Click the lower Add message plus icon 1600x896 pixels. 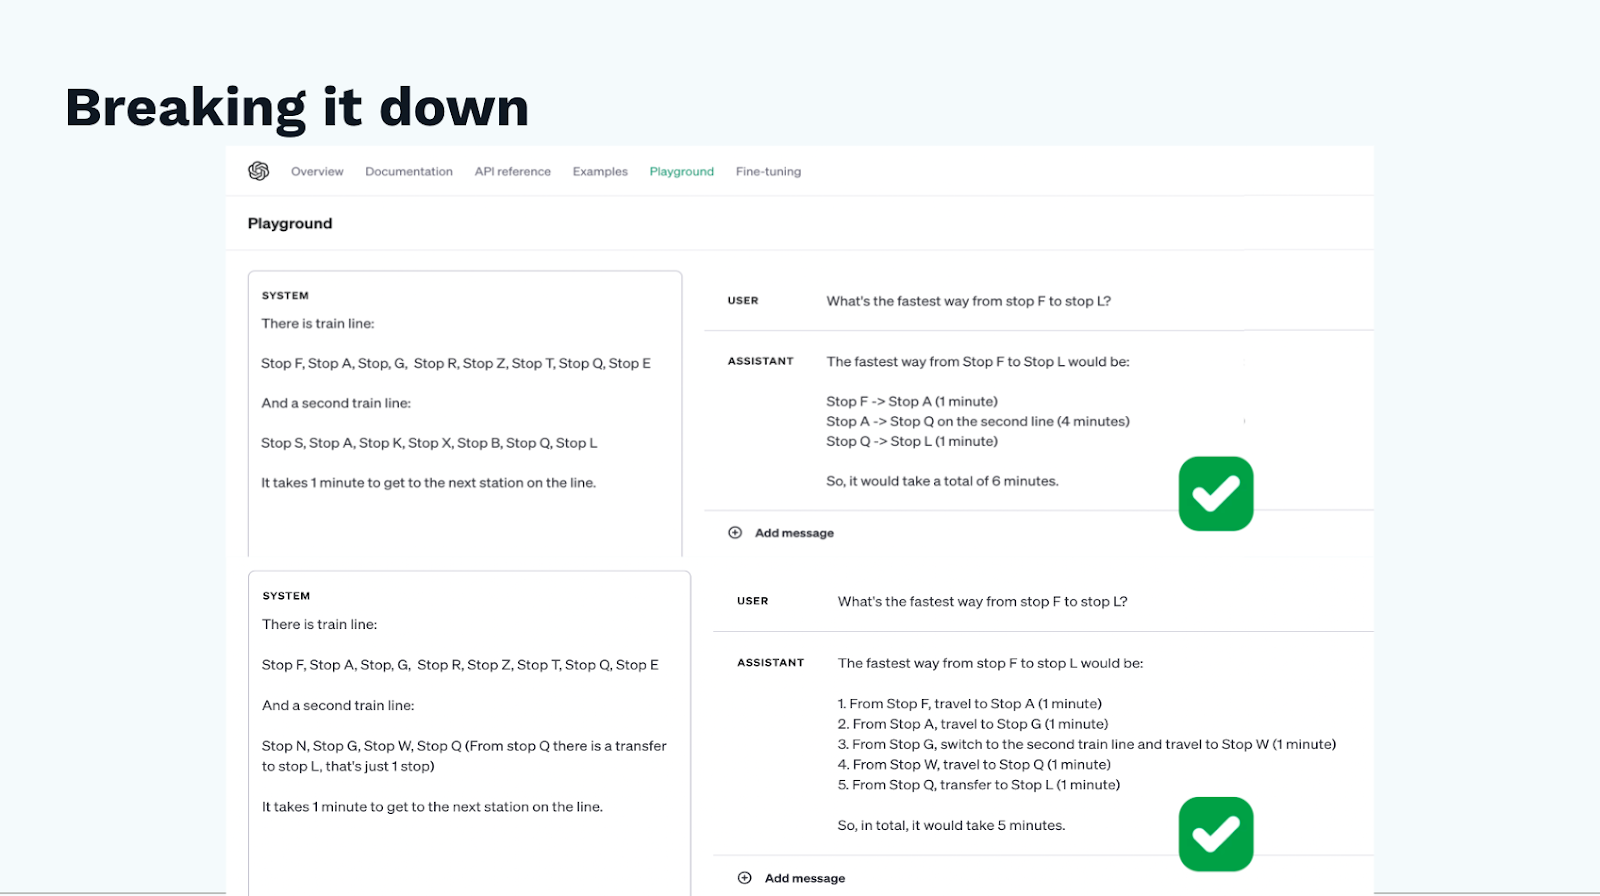point(745,878)
